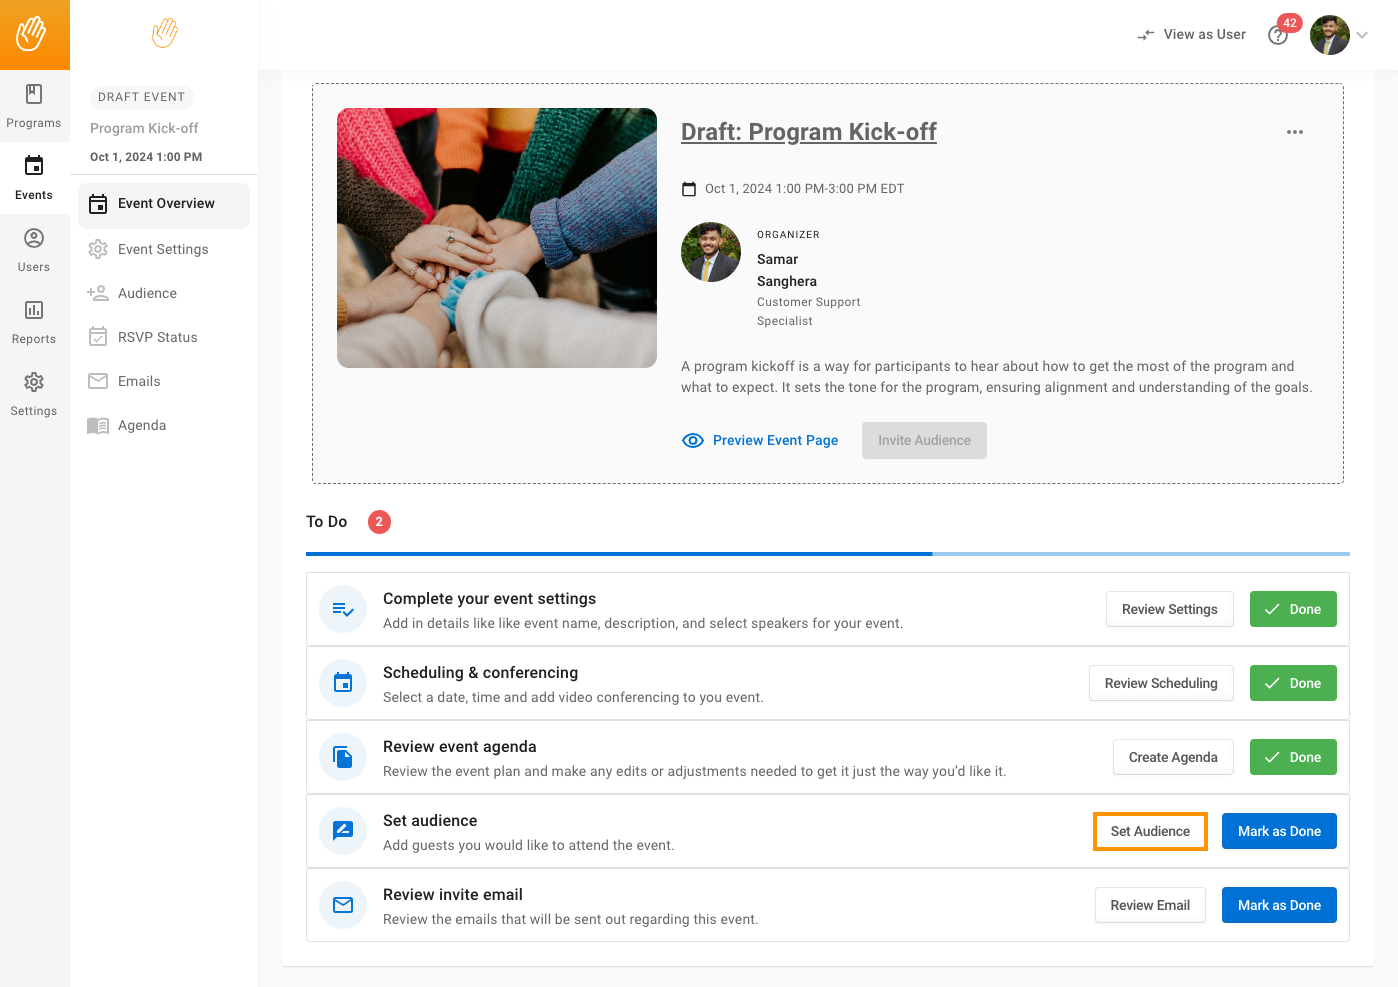Click the Set audience pencil icon
Viewport: 1398px width, 987px height.
pyautogui.click(x=343, y=831)
